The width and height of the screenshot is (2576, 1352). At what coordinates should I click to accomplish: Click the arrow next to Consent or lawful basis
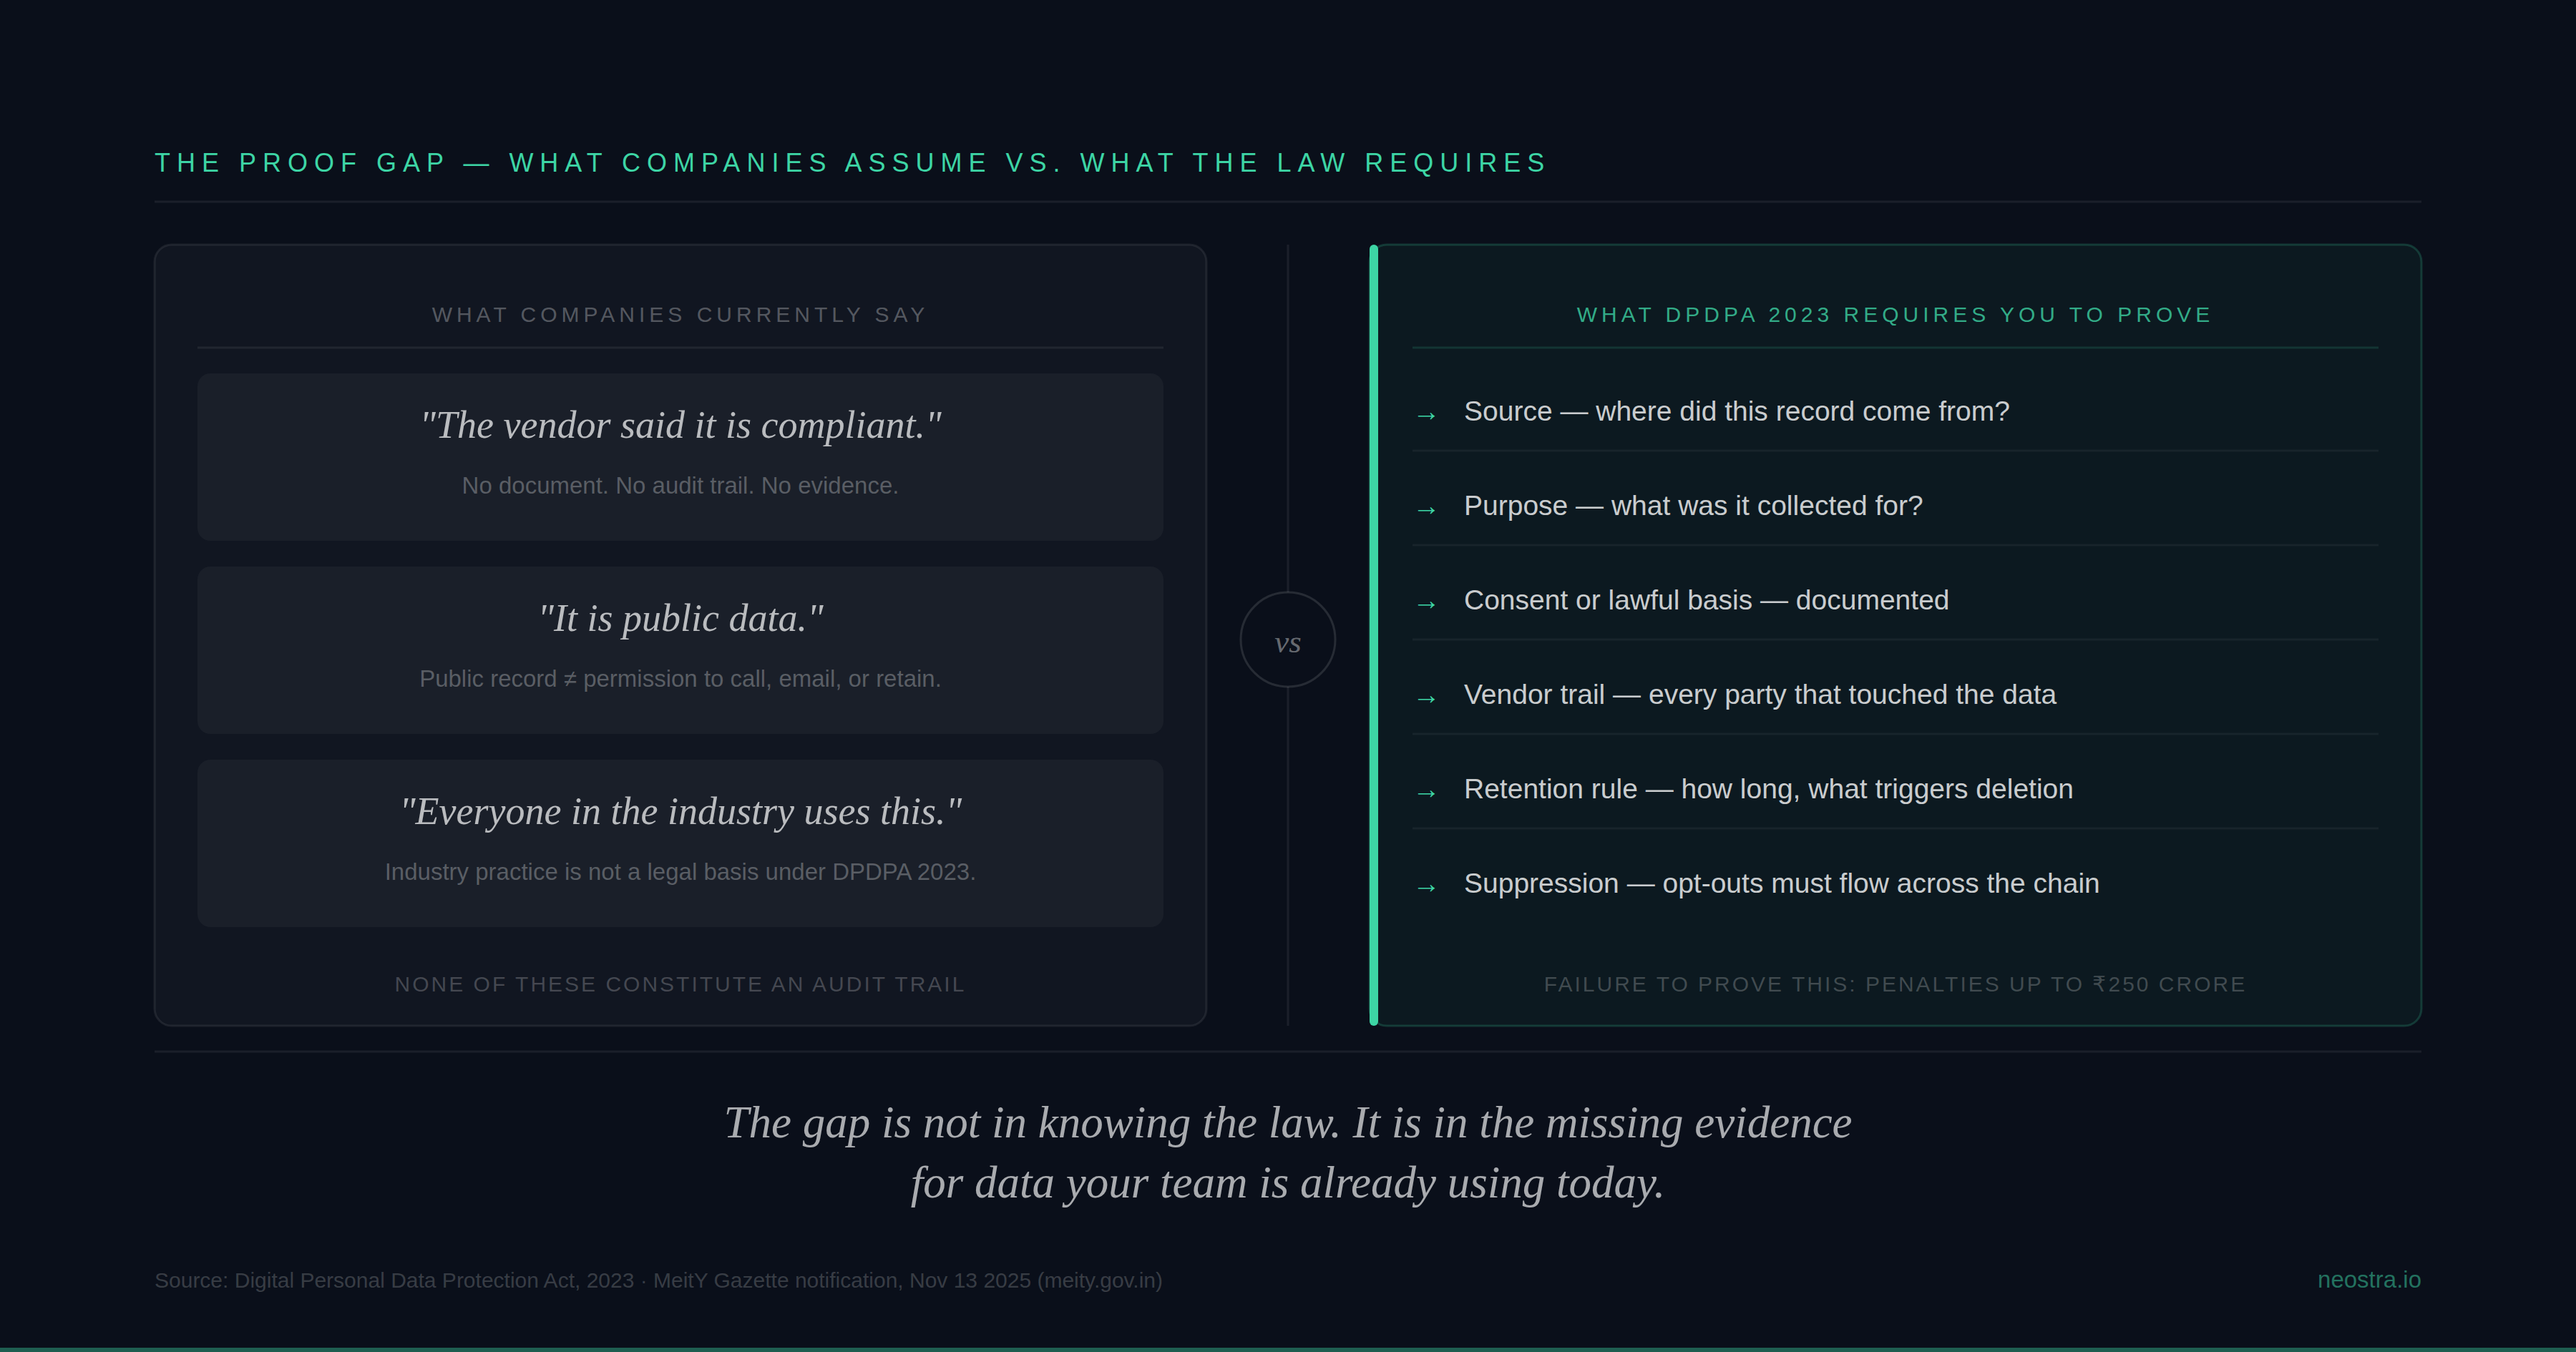tap(1426, 604)
